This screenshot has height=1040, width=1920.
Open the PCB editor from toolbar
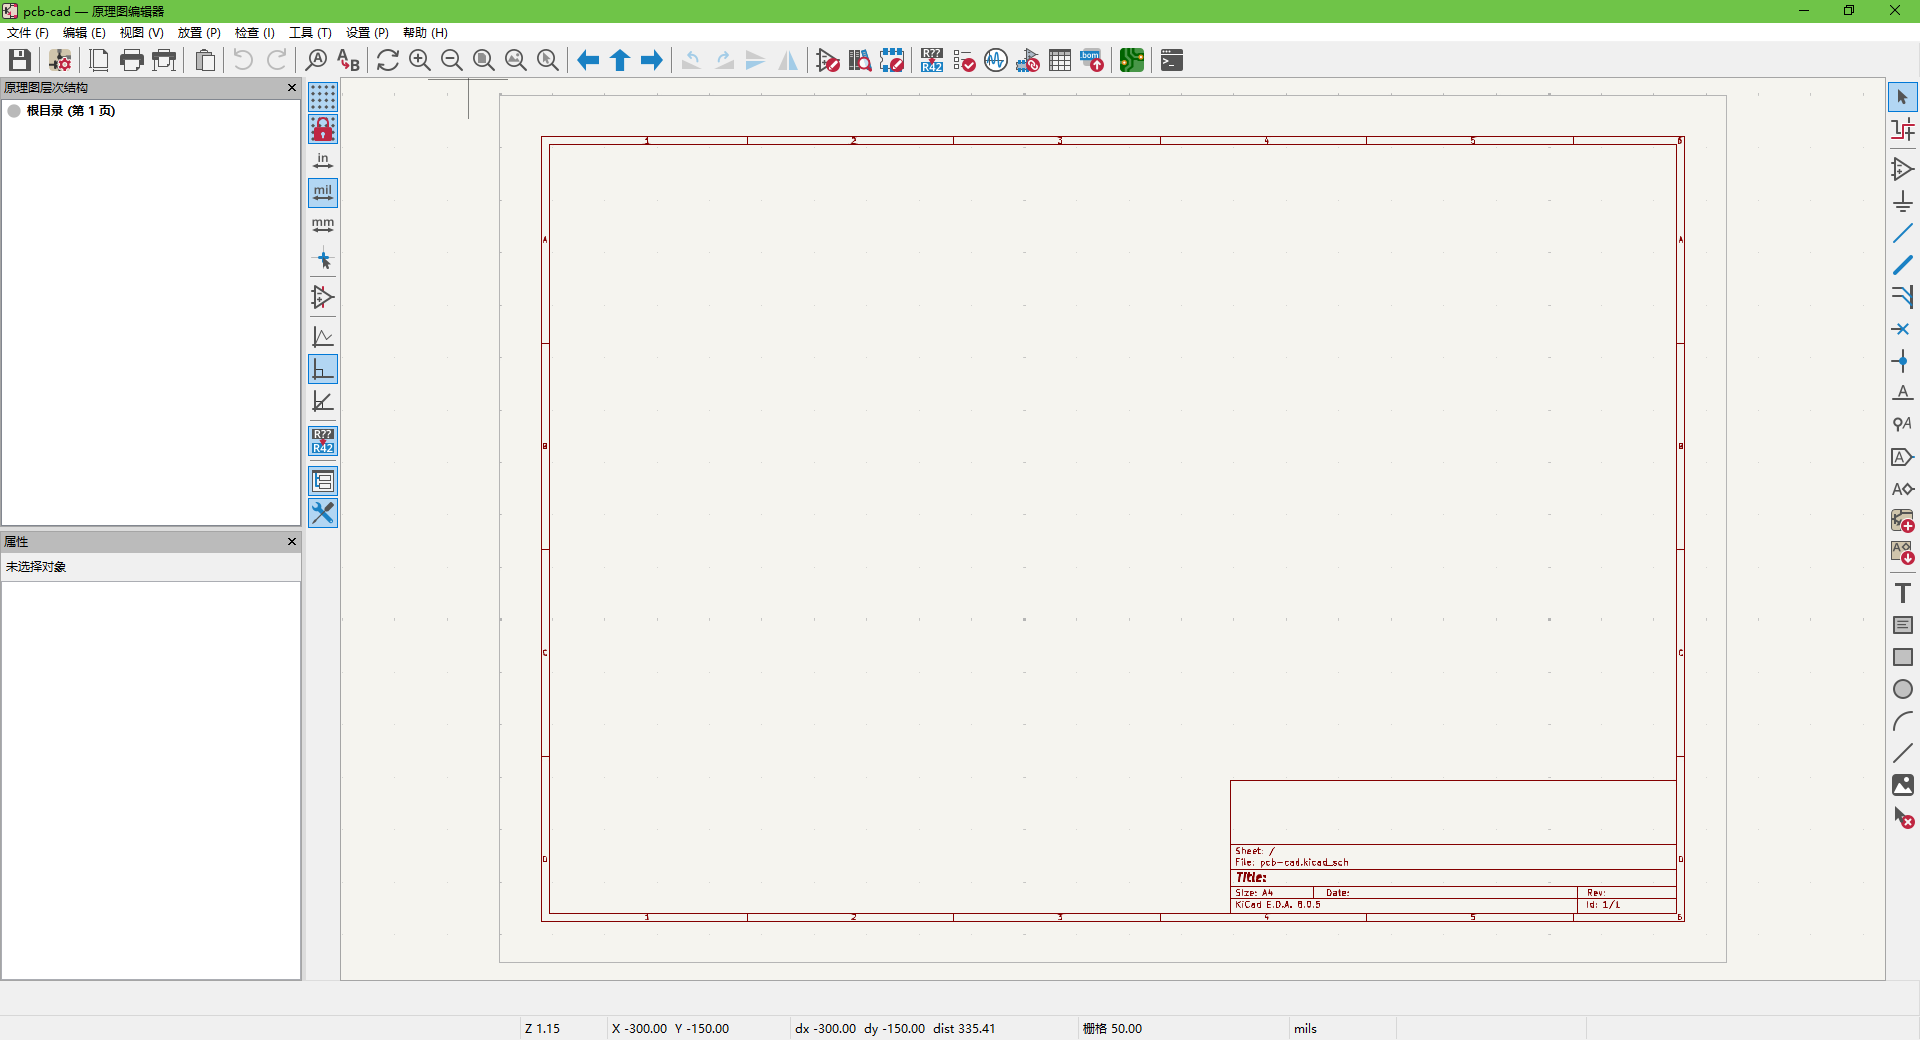coord(1131,61)
